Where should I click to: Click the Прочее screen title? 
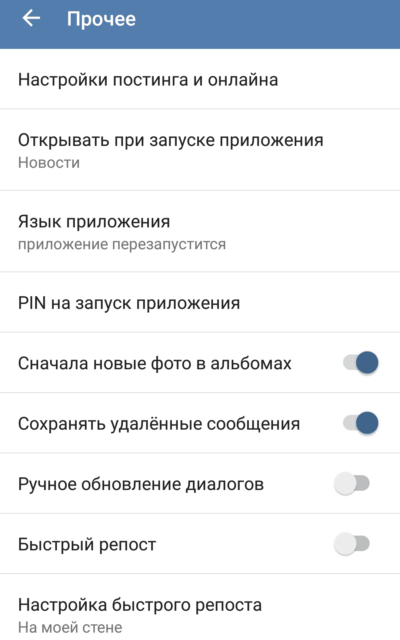pyautogui.click(x=101, y=19)
